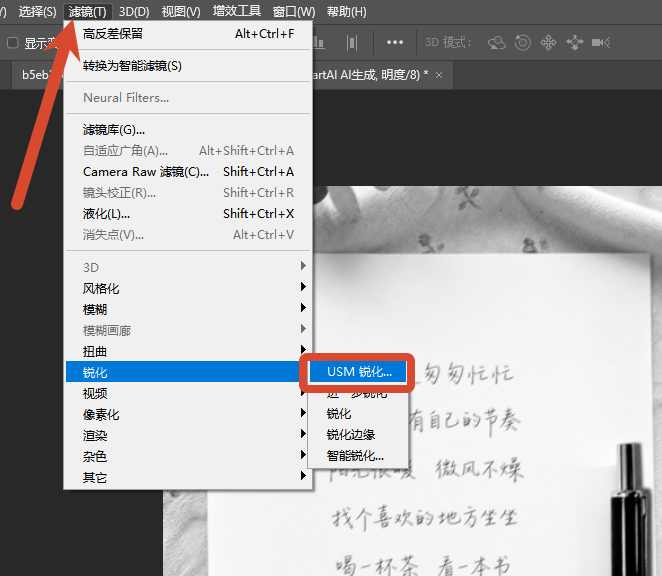Expand the 扭曲 submenu
The height and width of the screenshot is (576, 662).
pyautogui.click(x=188, y=351)
